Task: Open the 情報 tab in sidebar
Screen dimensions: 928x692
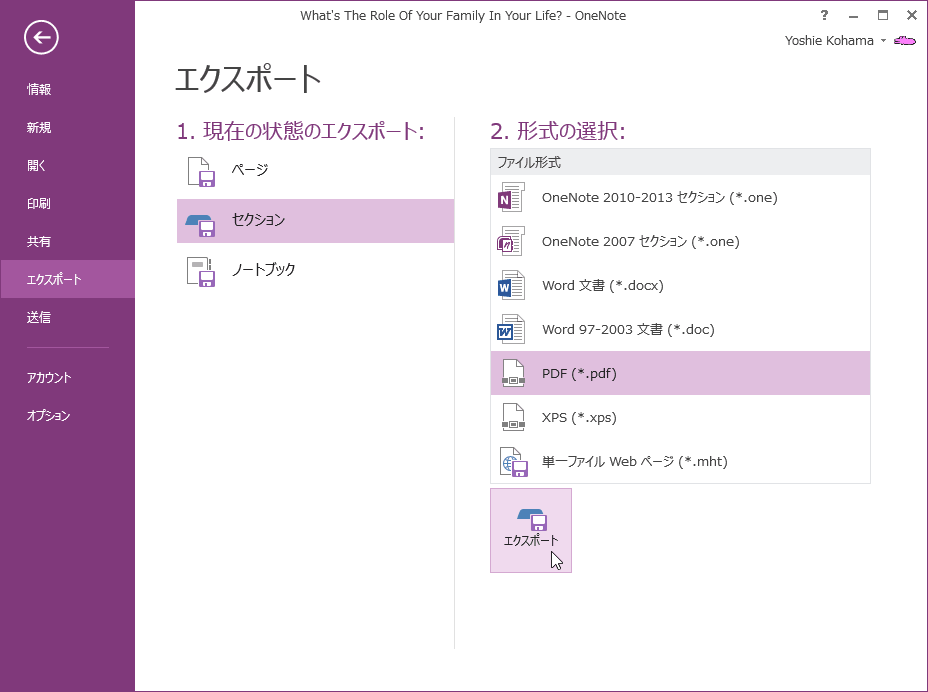Action: (67, 89)
